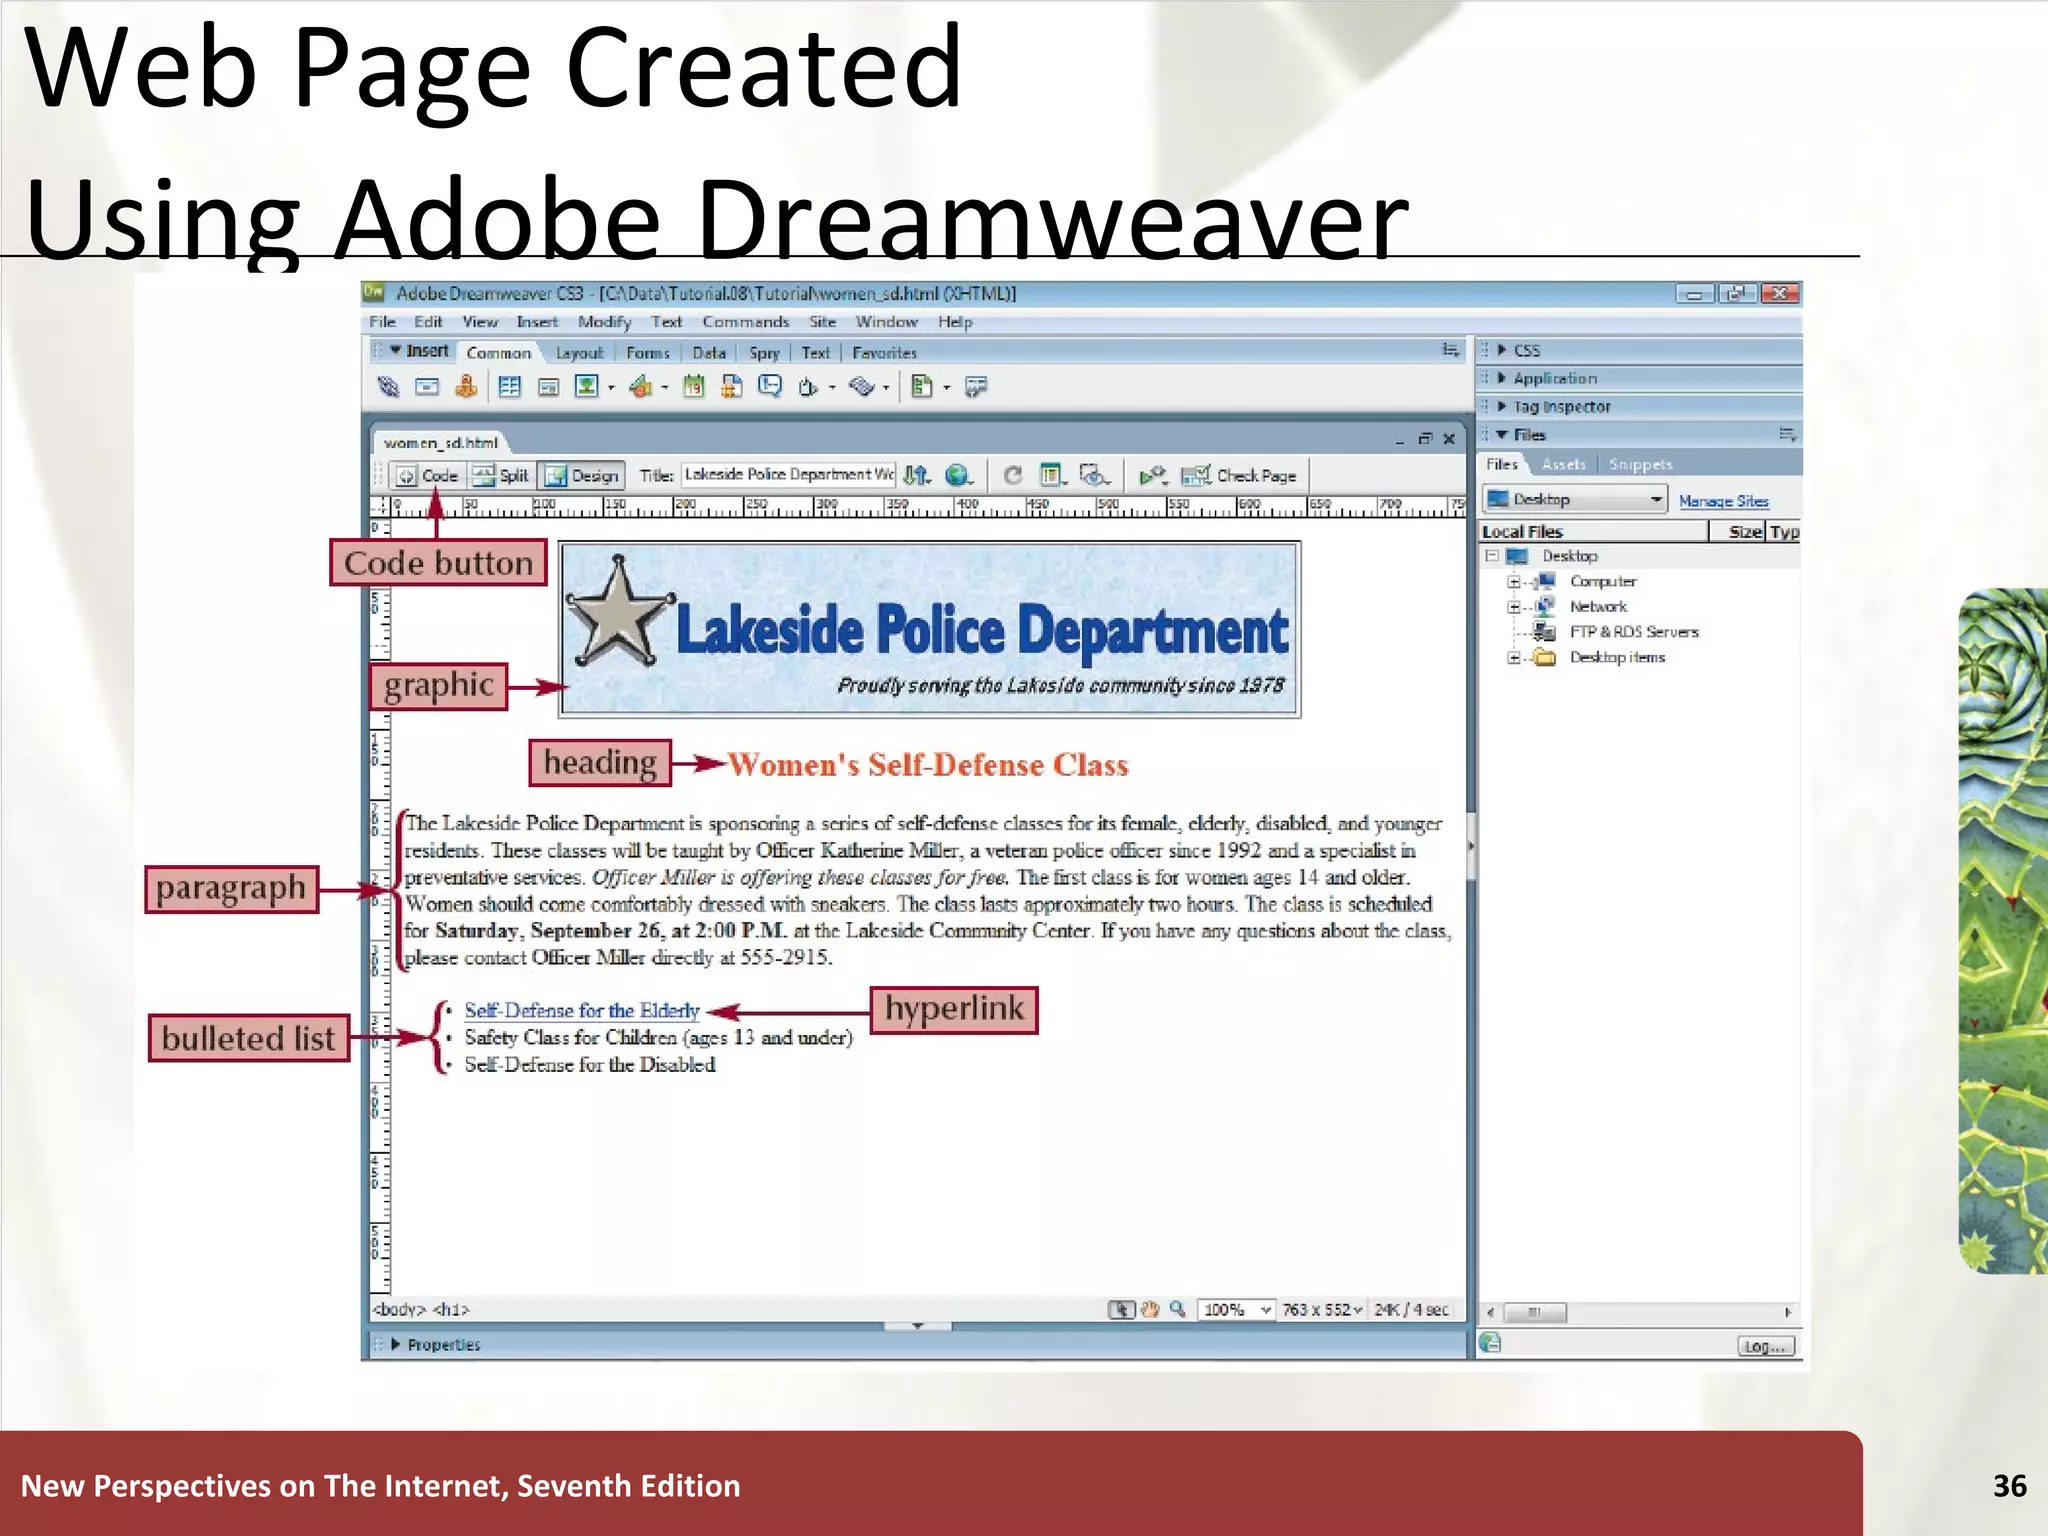Image resolution: width=2048 pixels, height=1536 pixels.
Task: Collapse the Files panel group
Action: point(1501,434)
